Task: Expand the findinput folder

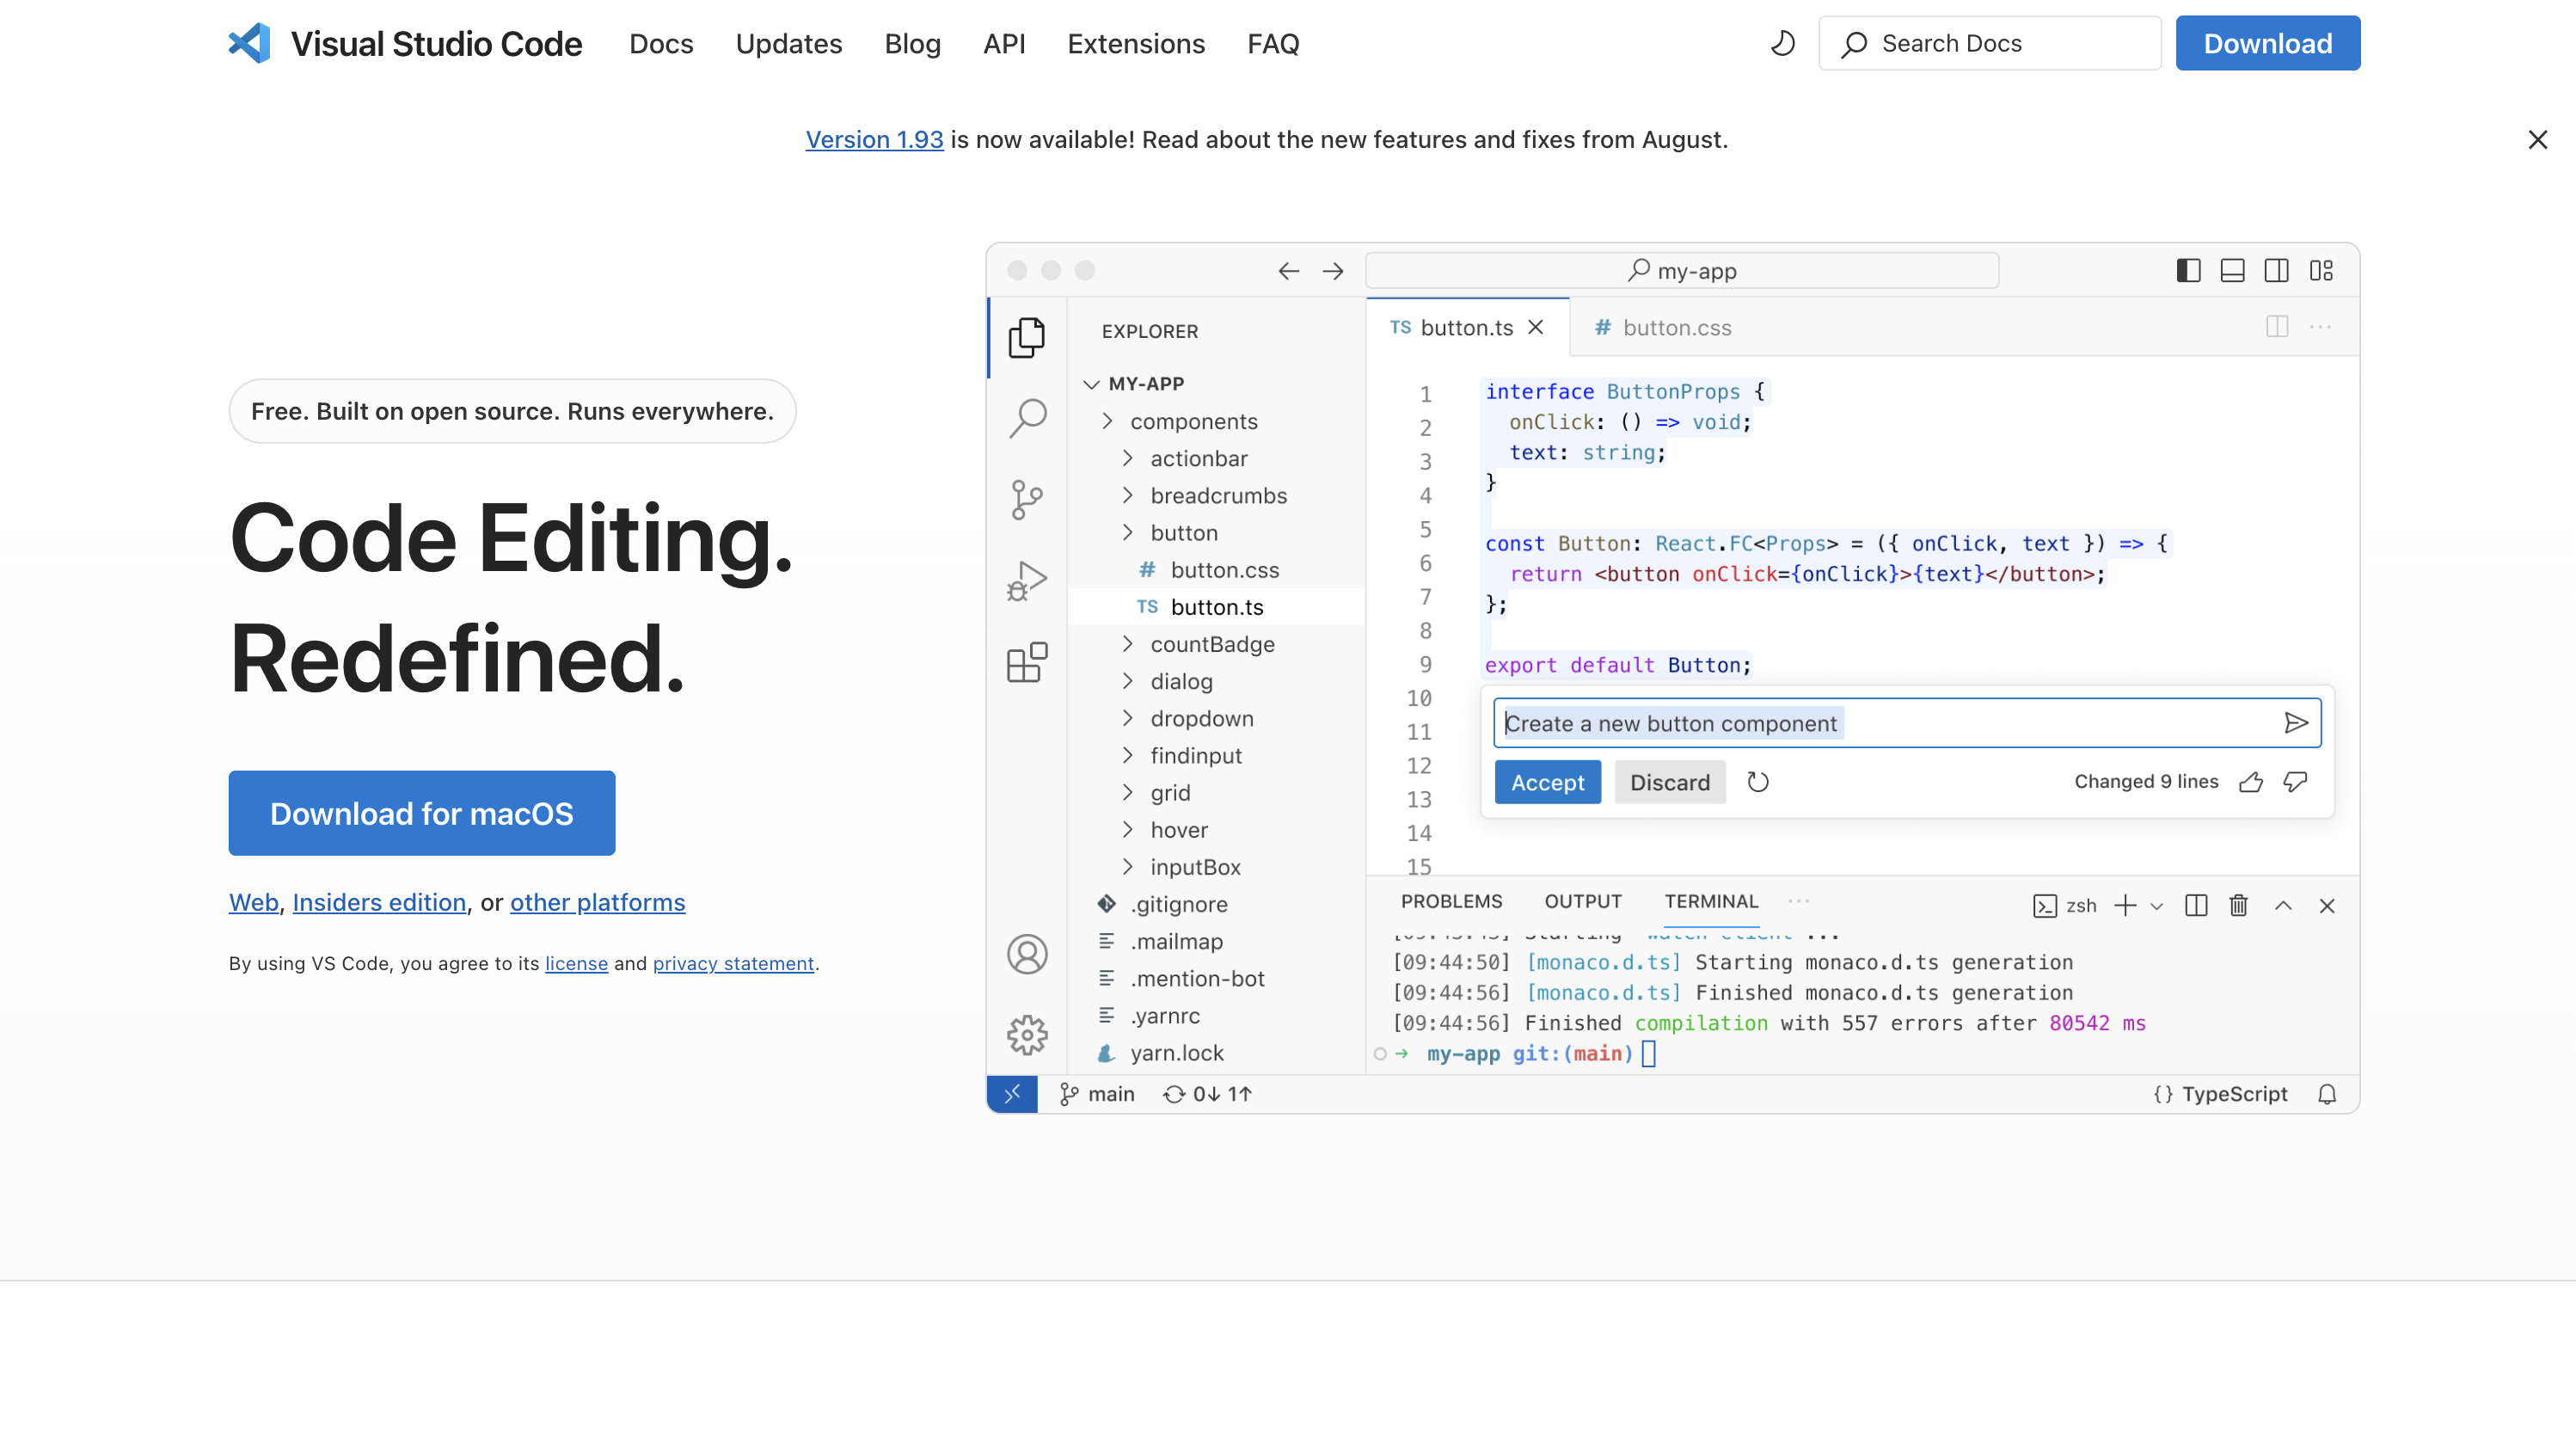Action: pos(1128,755)
